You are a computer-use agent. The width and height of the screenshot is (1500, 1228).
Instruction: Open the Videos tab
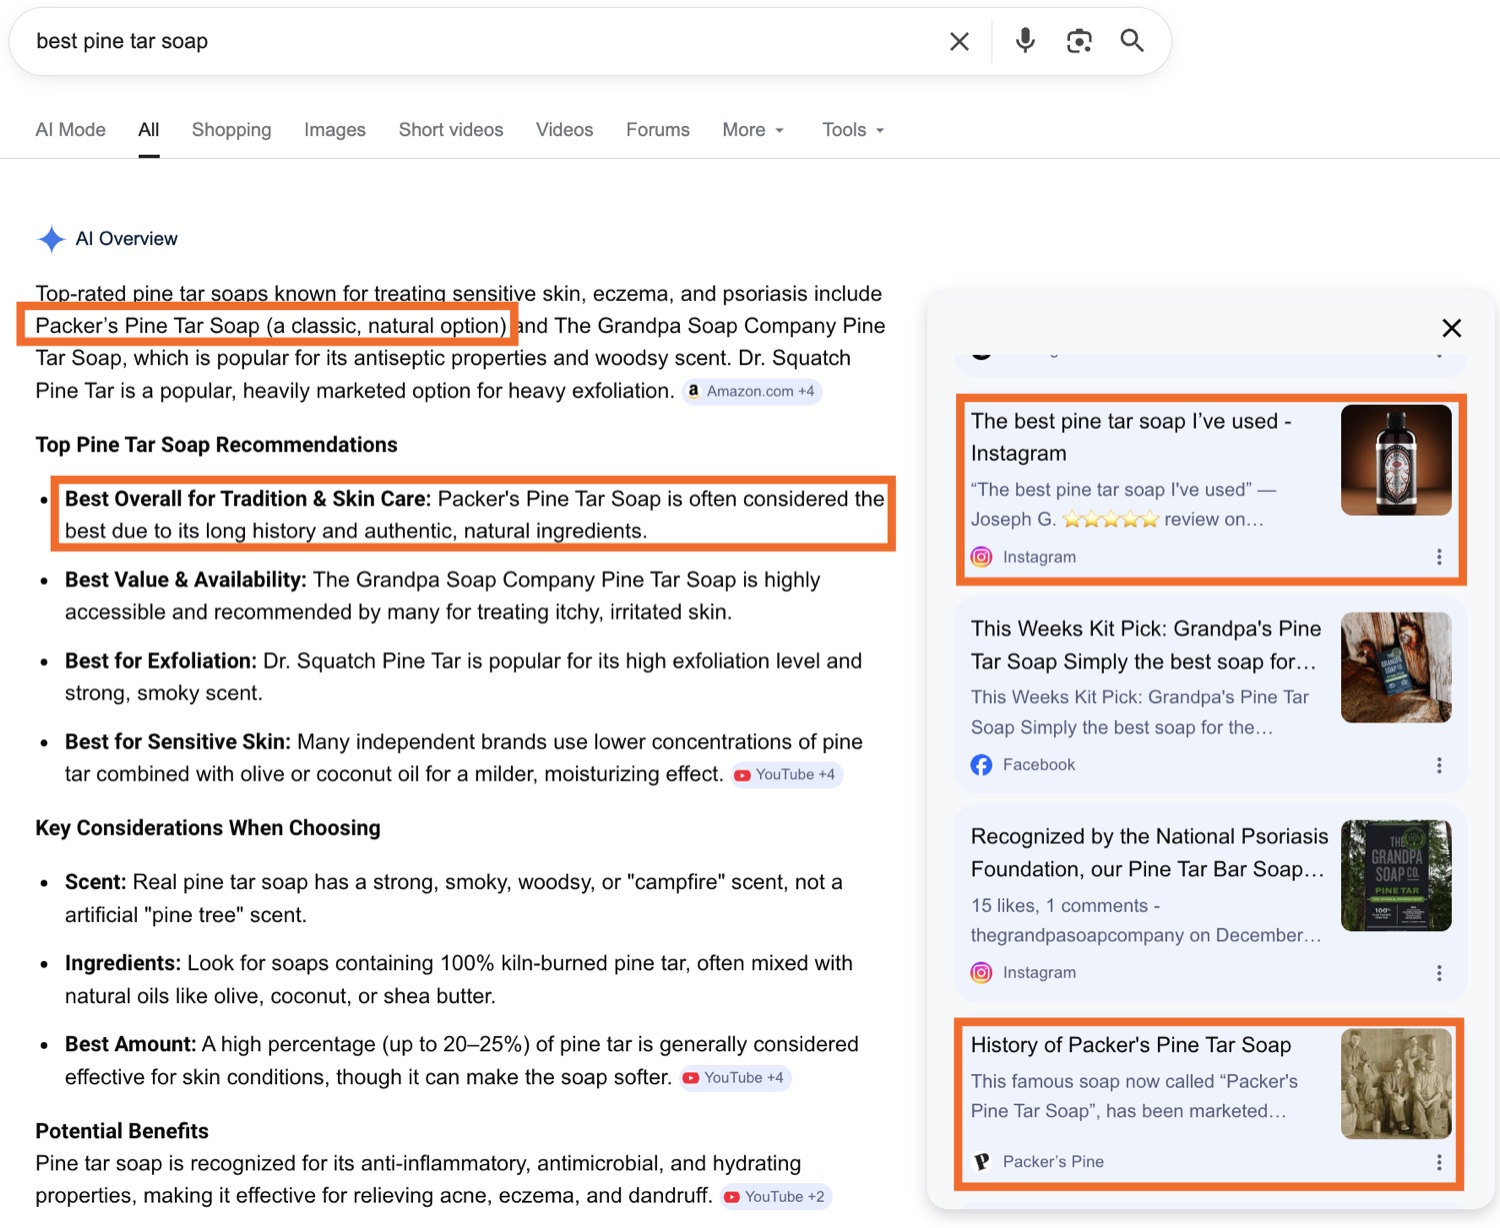point(564,130)
